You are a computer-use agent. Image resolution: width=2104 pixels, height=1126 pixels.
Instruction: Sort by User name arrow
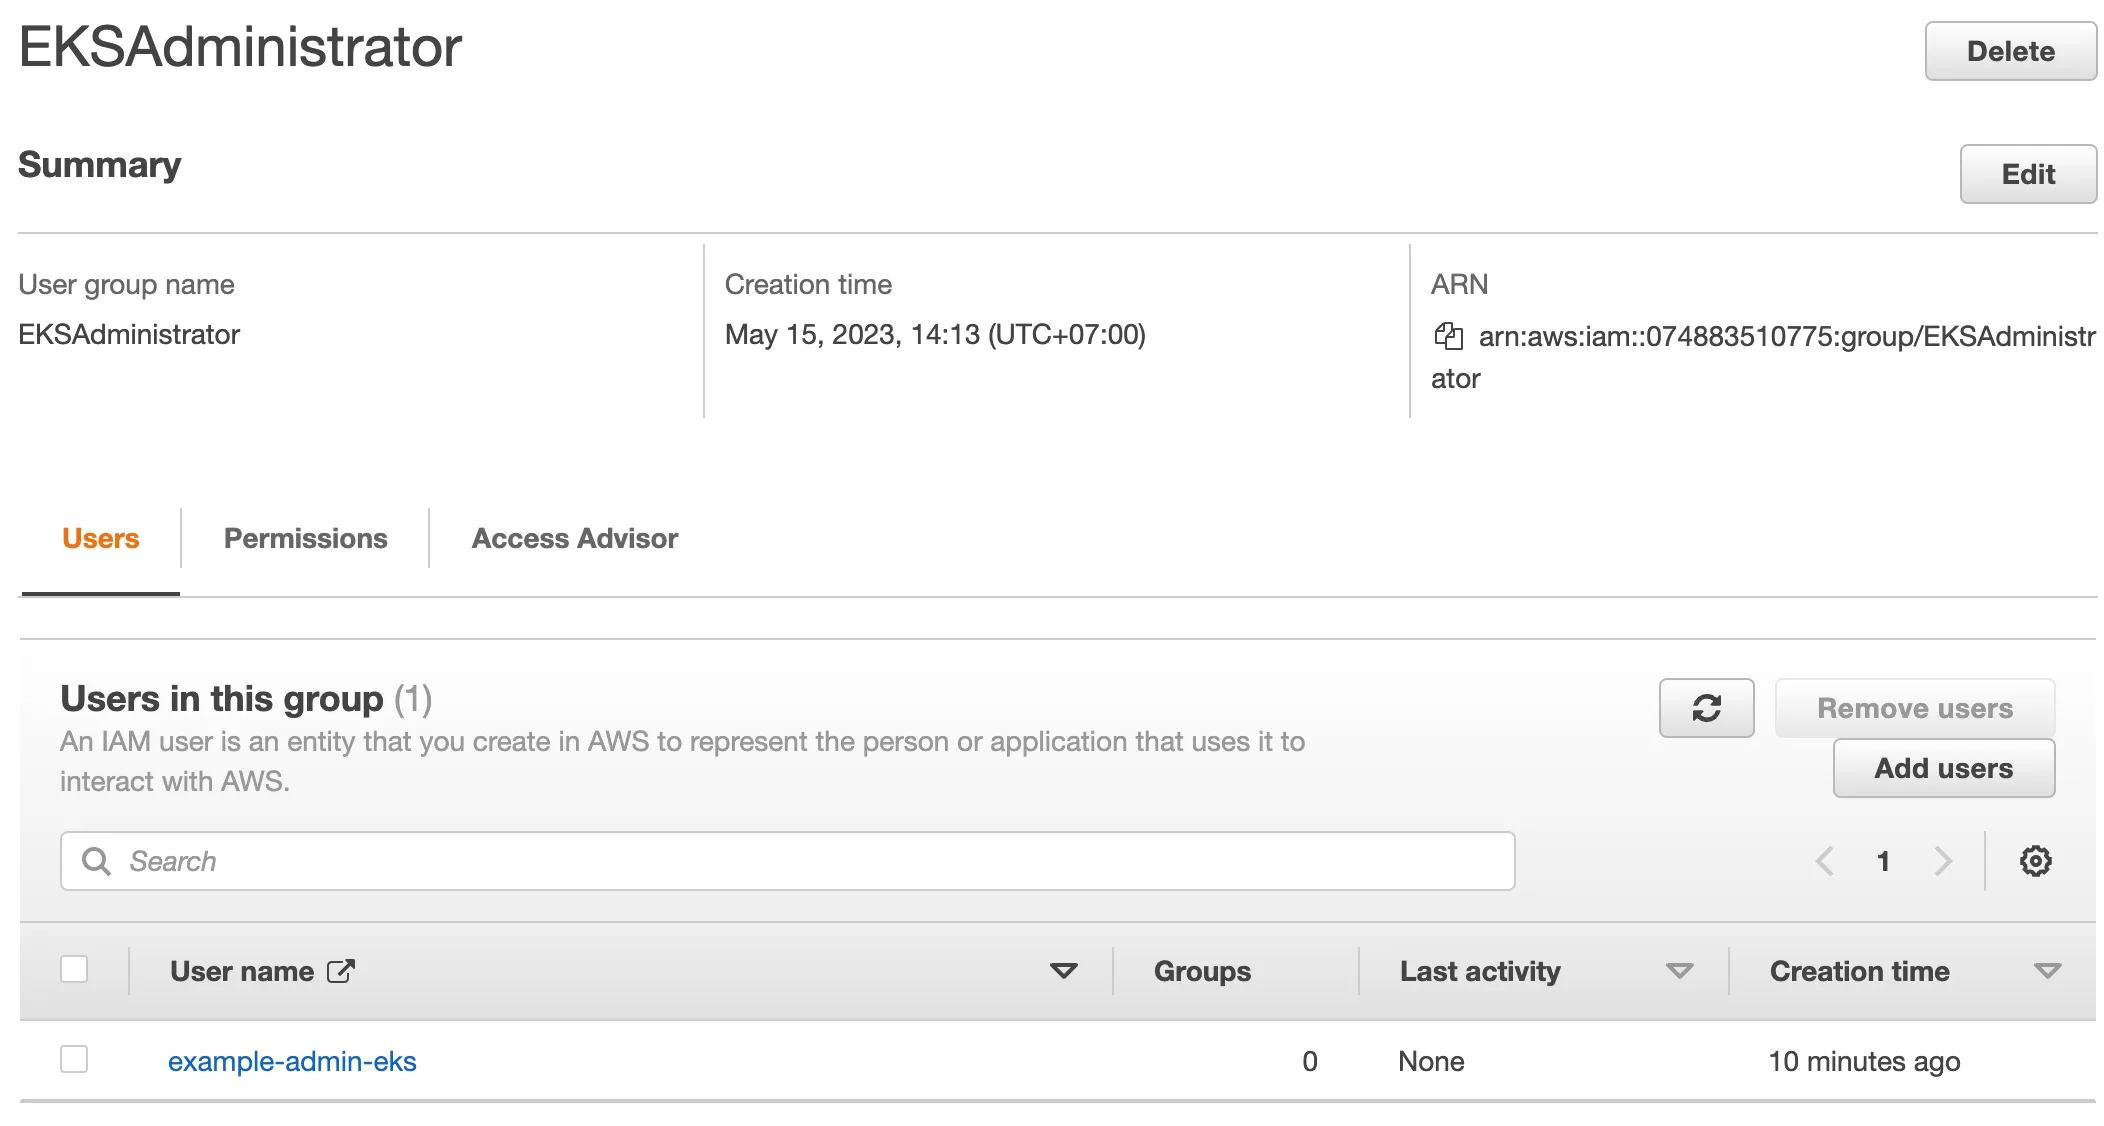(1063, 971)
